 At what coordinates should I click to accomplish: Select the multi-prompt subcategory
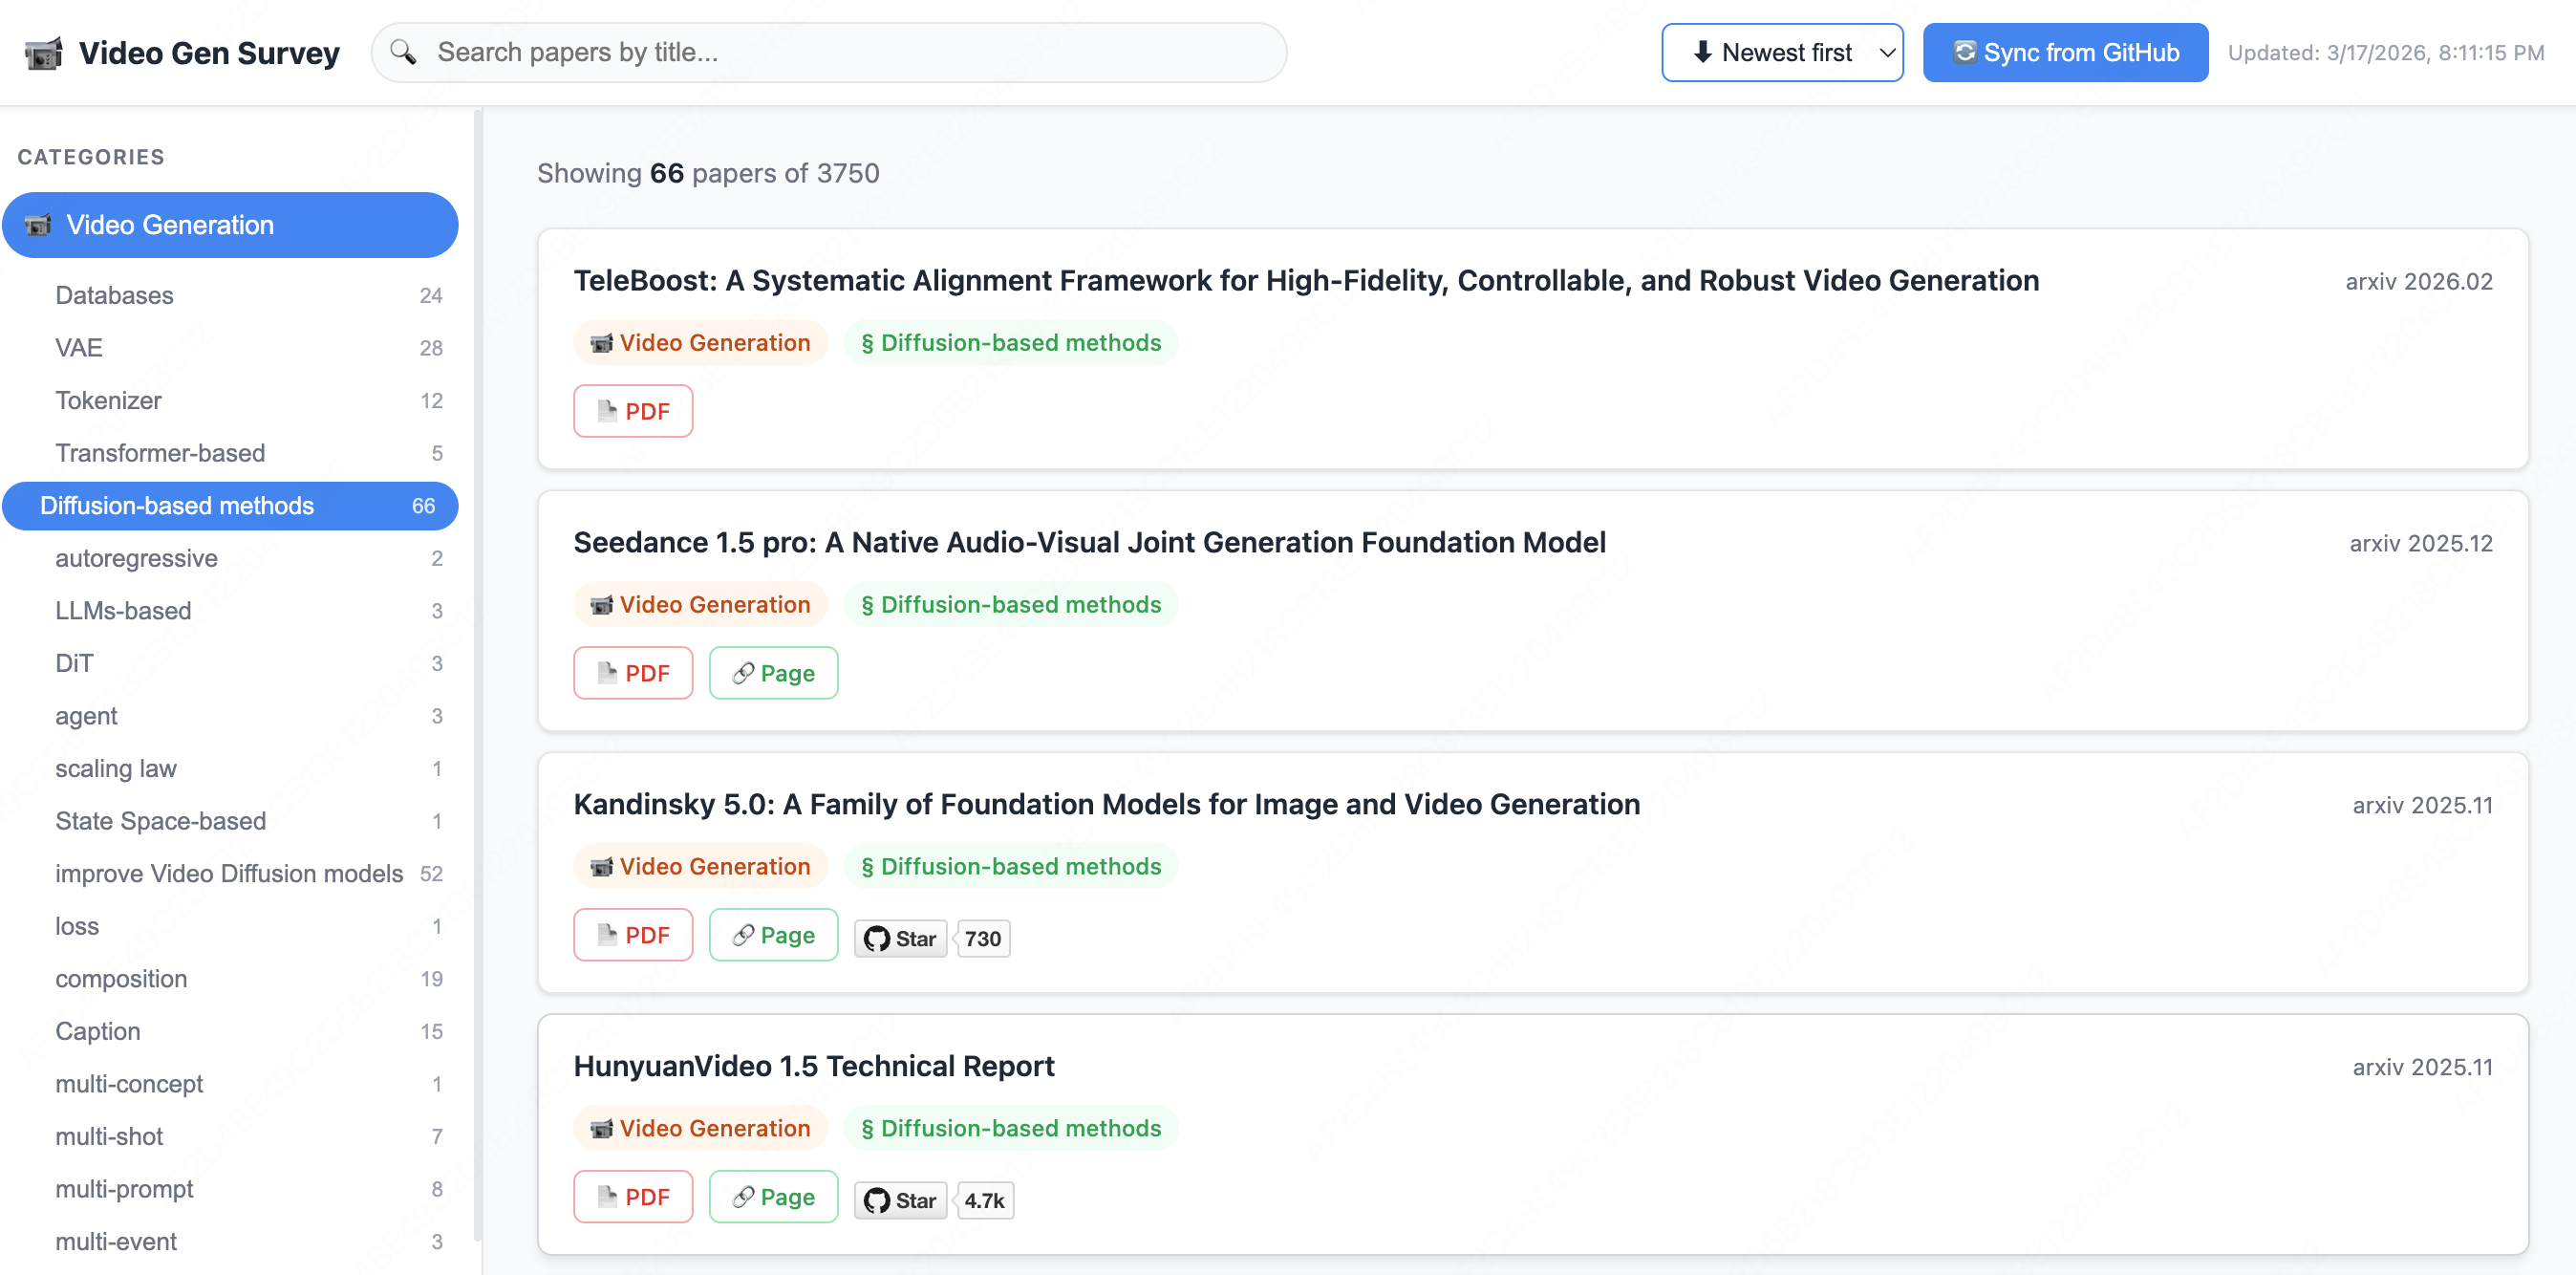tap(230, 1189)
